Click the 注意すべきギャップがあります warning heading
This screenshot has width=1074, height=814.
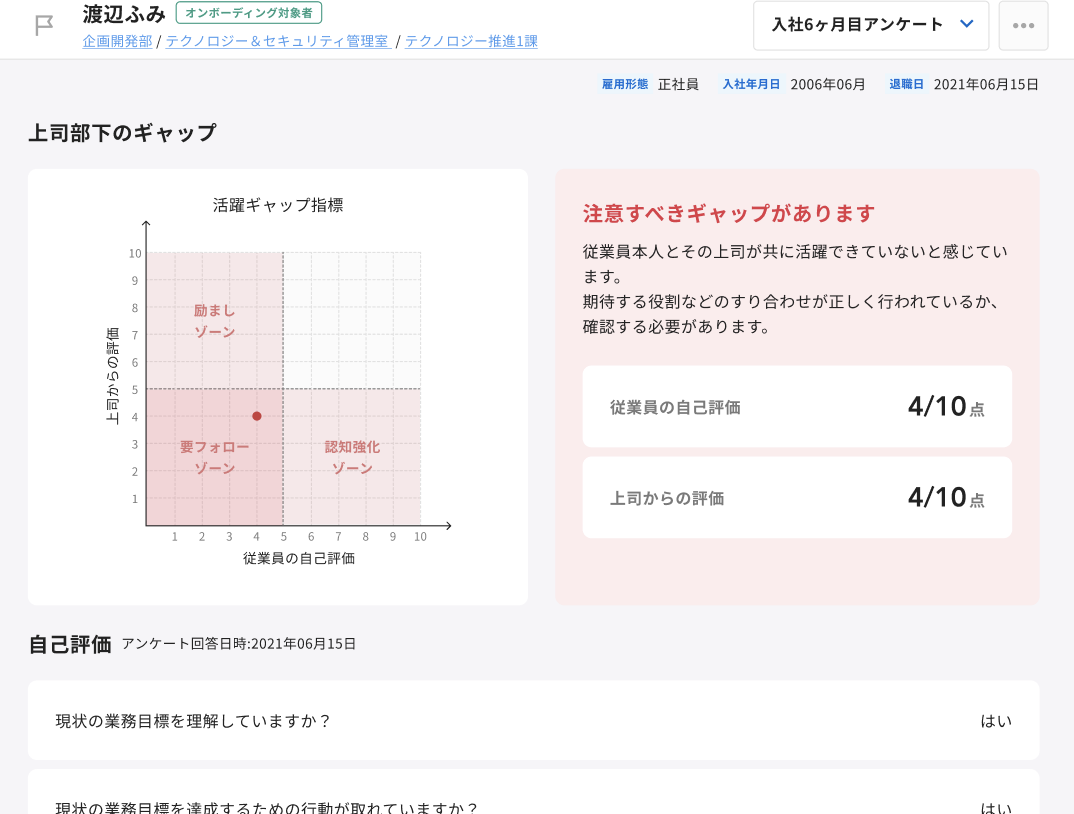point(729,213)
